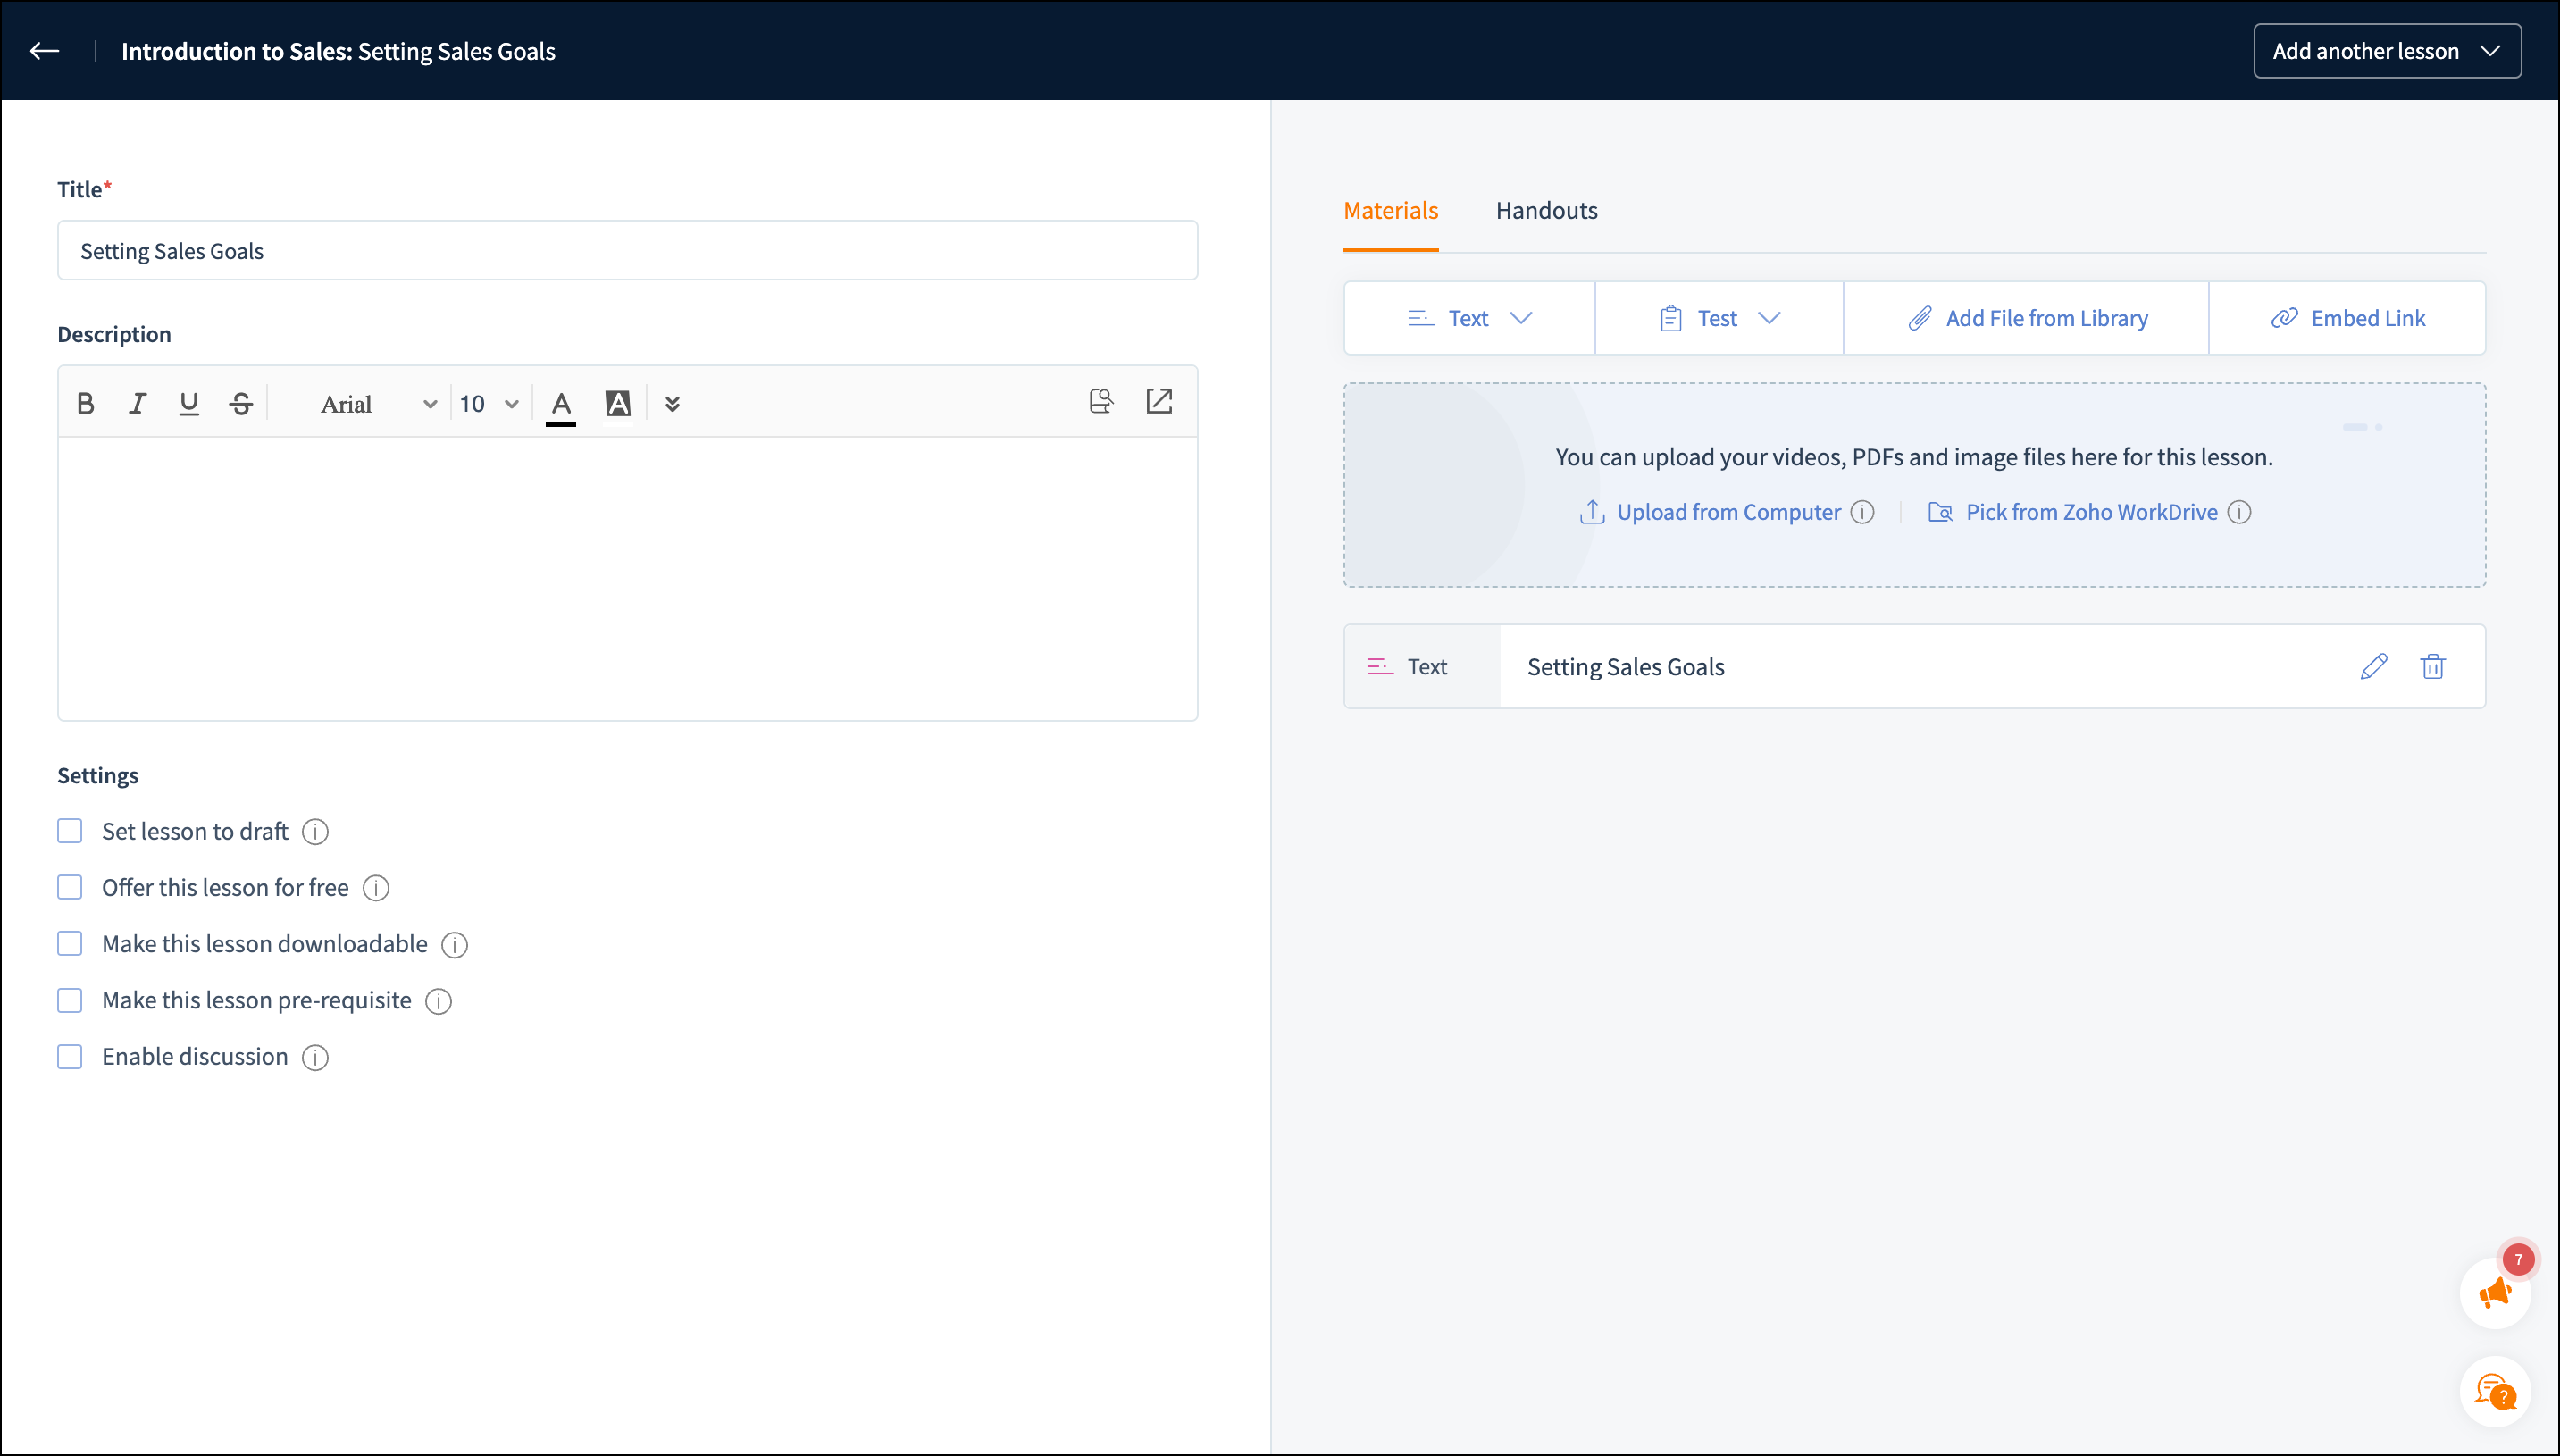Click the help chat bubble icon
2560x1456 pixels.
coord(2495,1391)
